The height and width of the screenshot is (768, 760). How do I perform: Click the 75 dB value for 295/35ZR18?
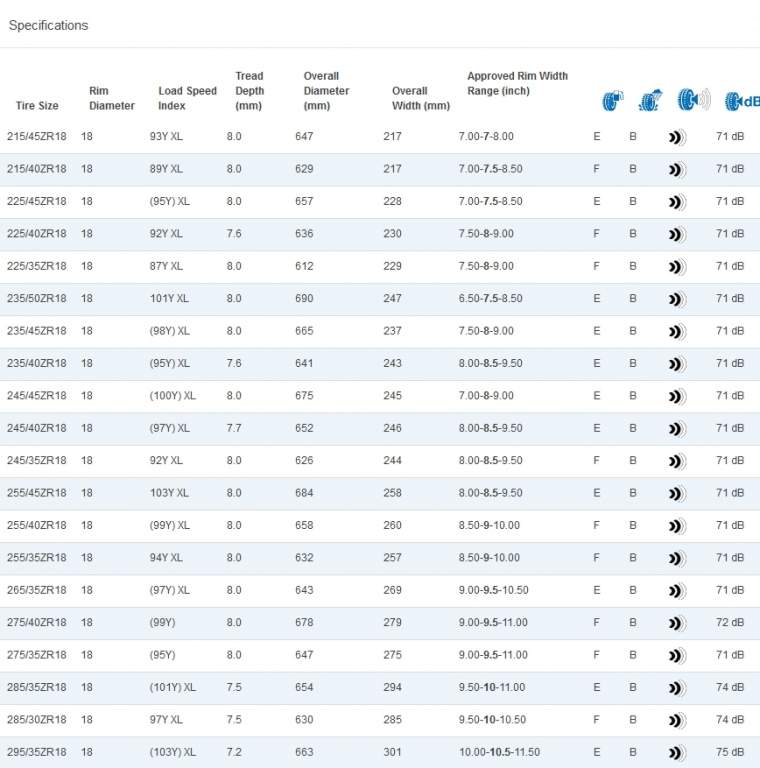(729, 752)
